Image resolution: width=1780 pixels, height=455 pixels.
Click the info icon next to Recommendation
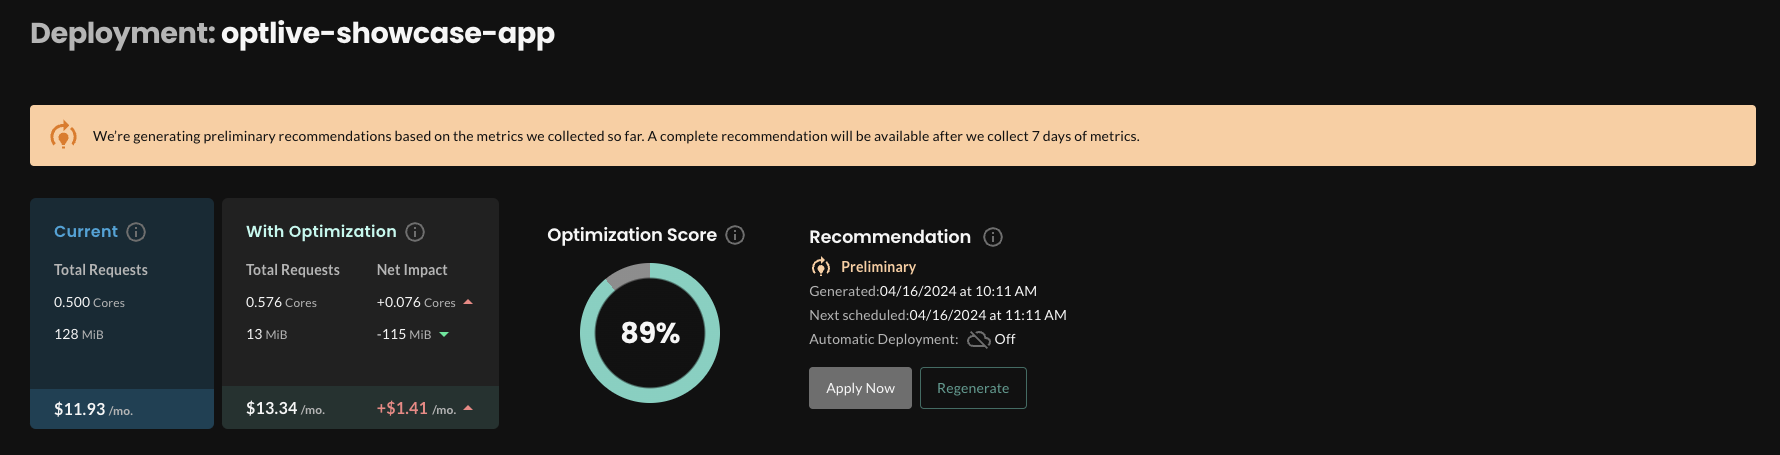(x=993, y=237)
